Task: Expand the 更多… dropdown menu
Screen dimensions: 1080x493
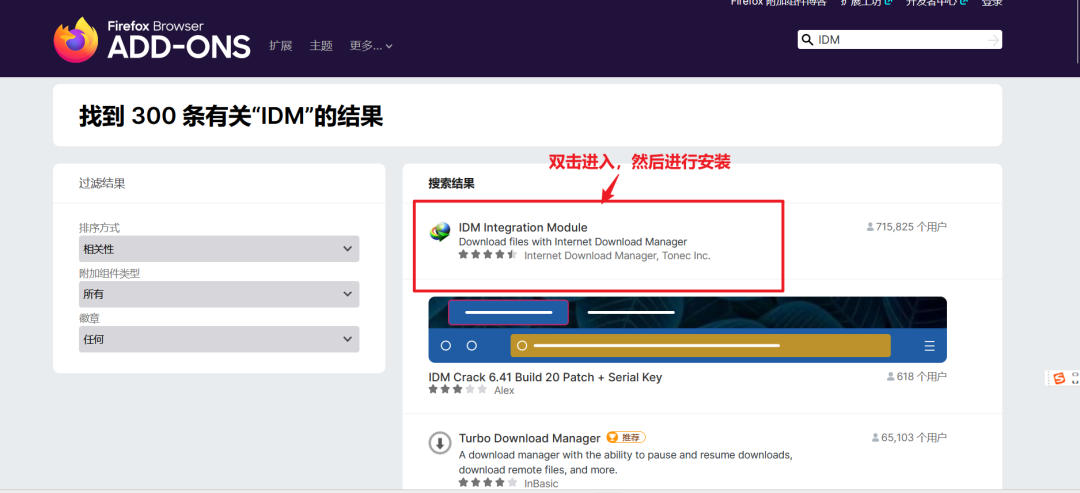Action: click(371, 45)
